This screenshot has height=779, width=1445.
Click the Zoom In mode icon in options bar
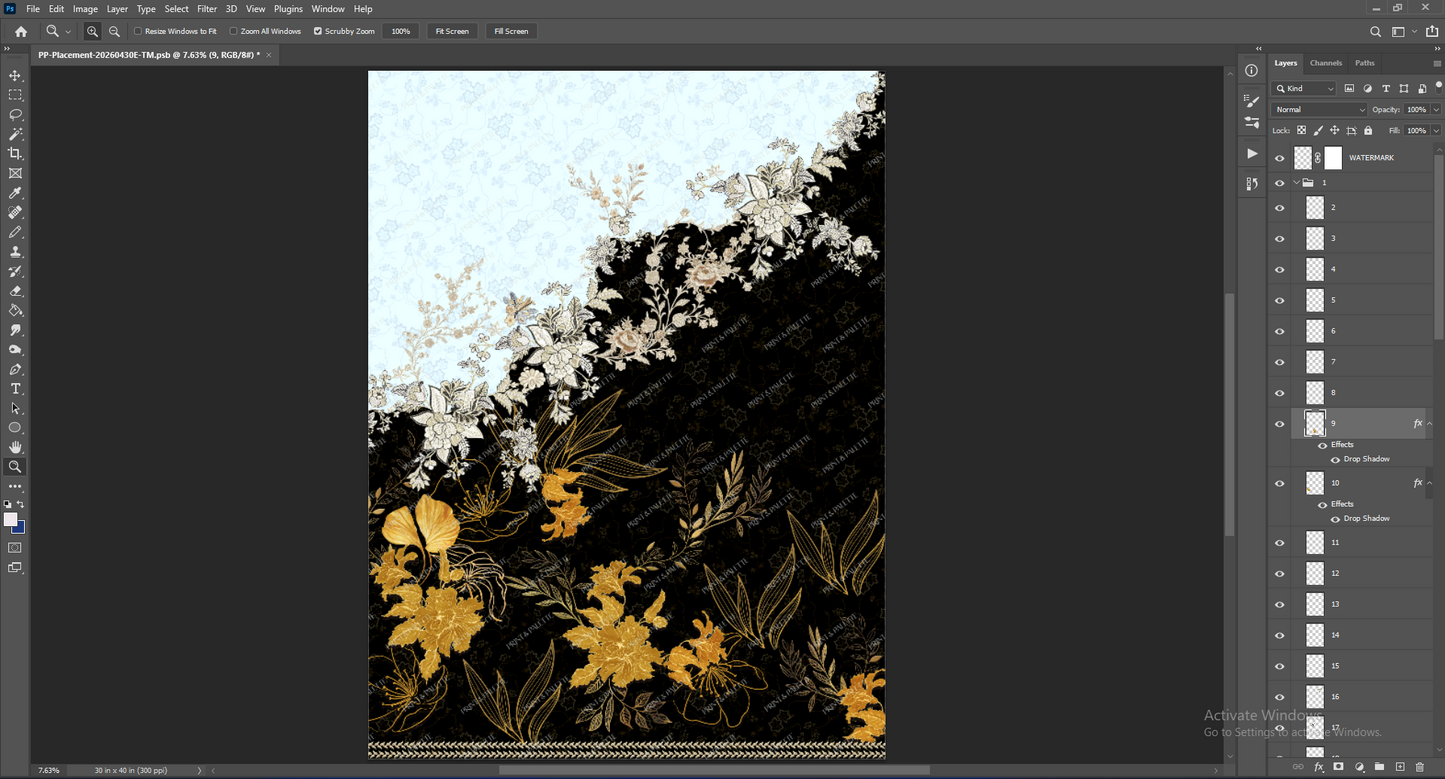(92, 31)
